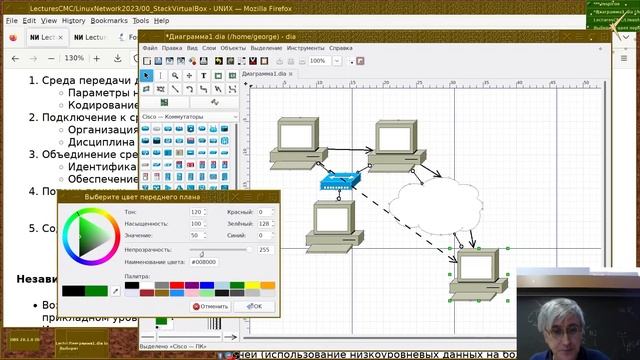Click the Copy icon in Dia toolbar
The image size is (640, 360).
[242, 61]
